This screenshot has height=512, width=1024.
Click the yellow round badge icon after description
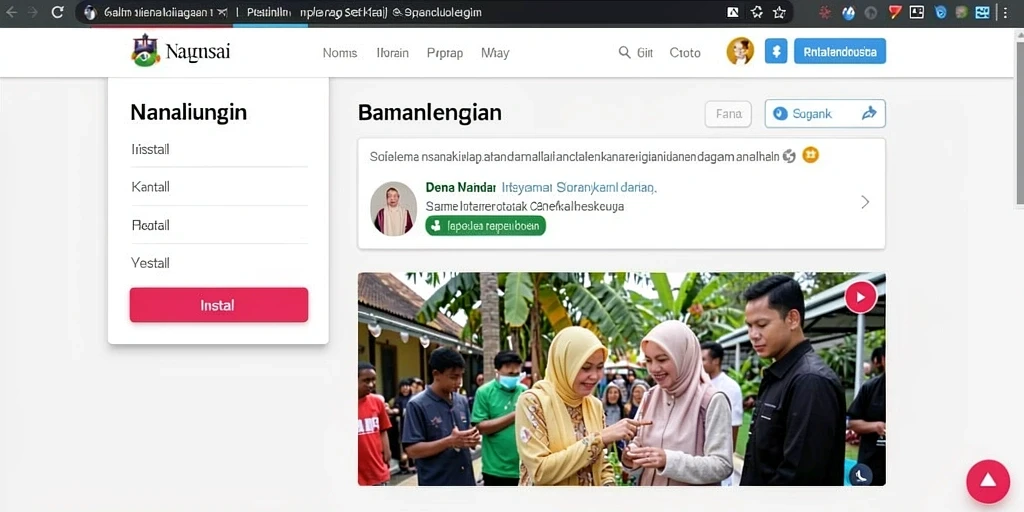coord(810,155)
